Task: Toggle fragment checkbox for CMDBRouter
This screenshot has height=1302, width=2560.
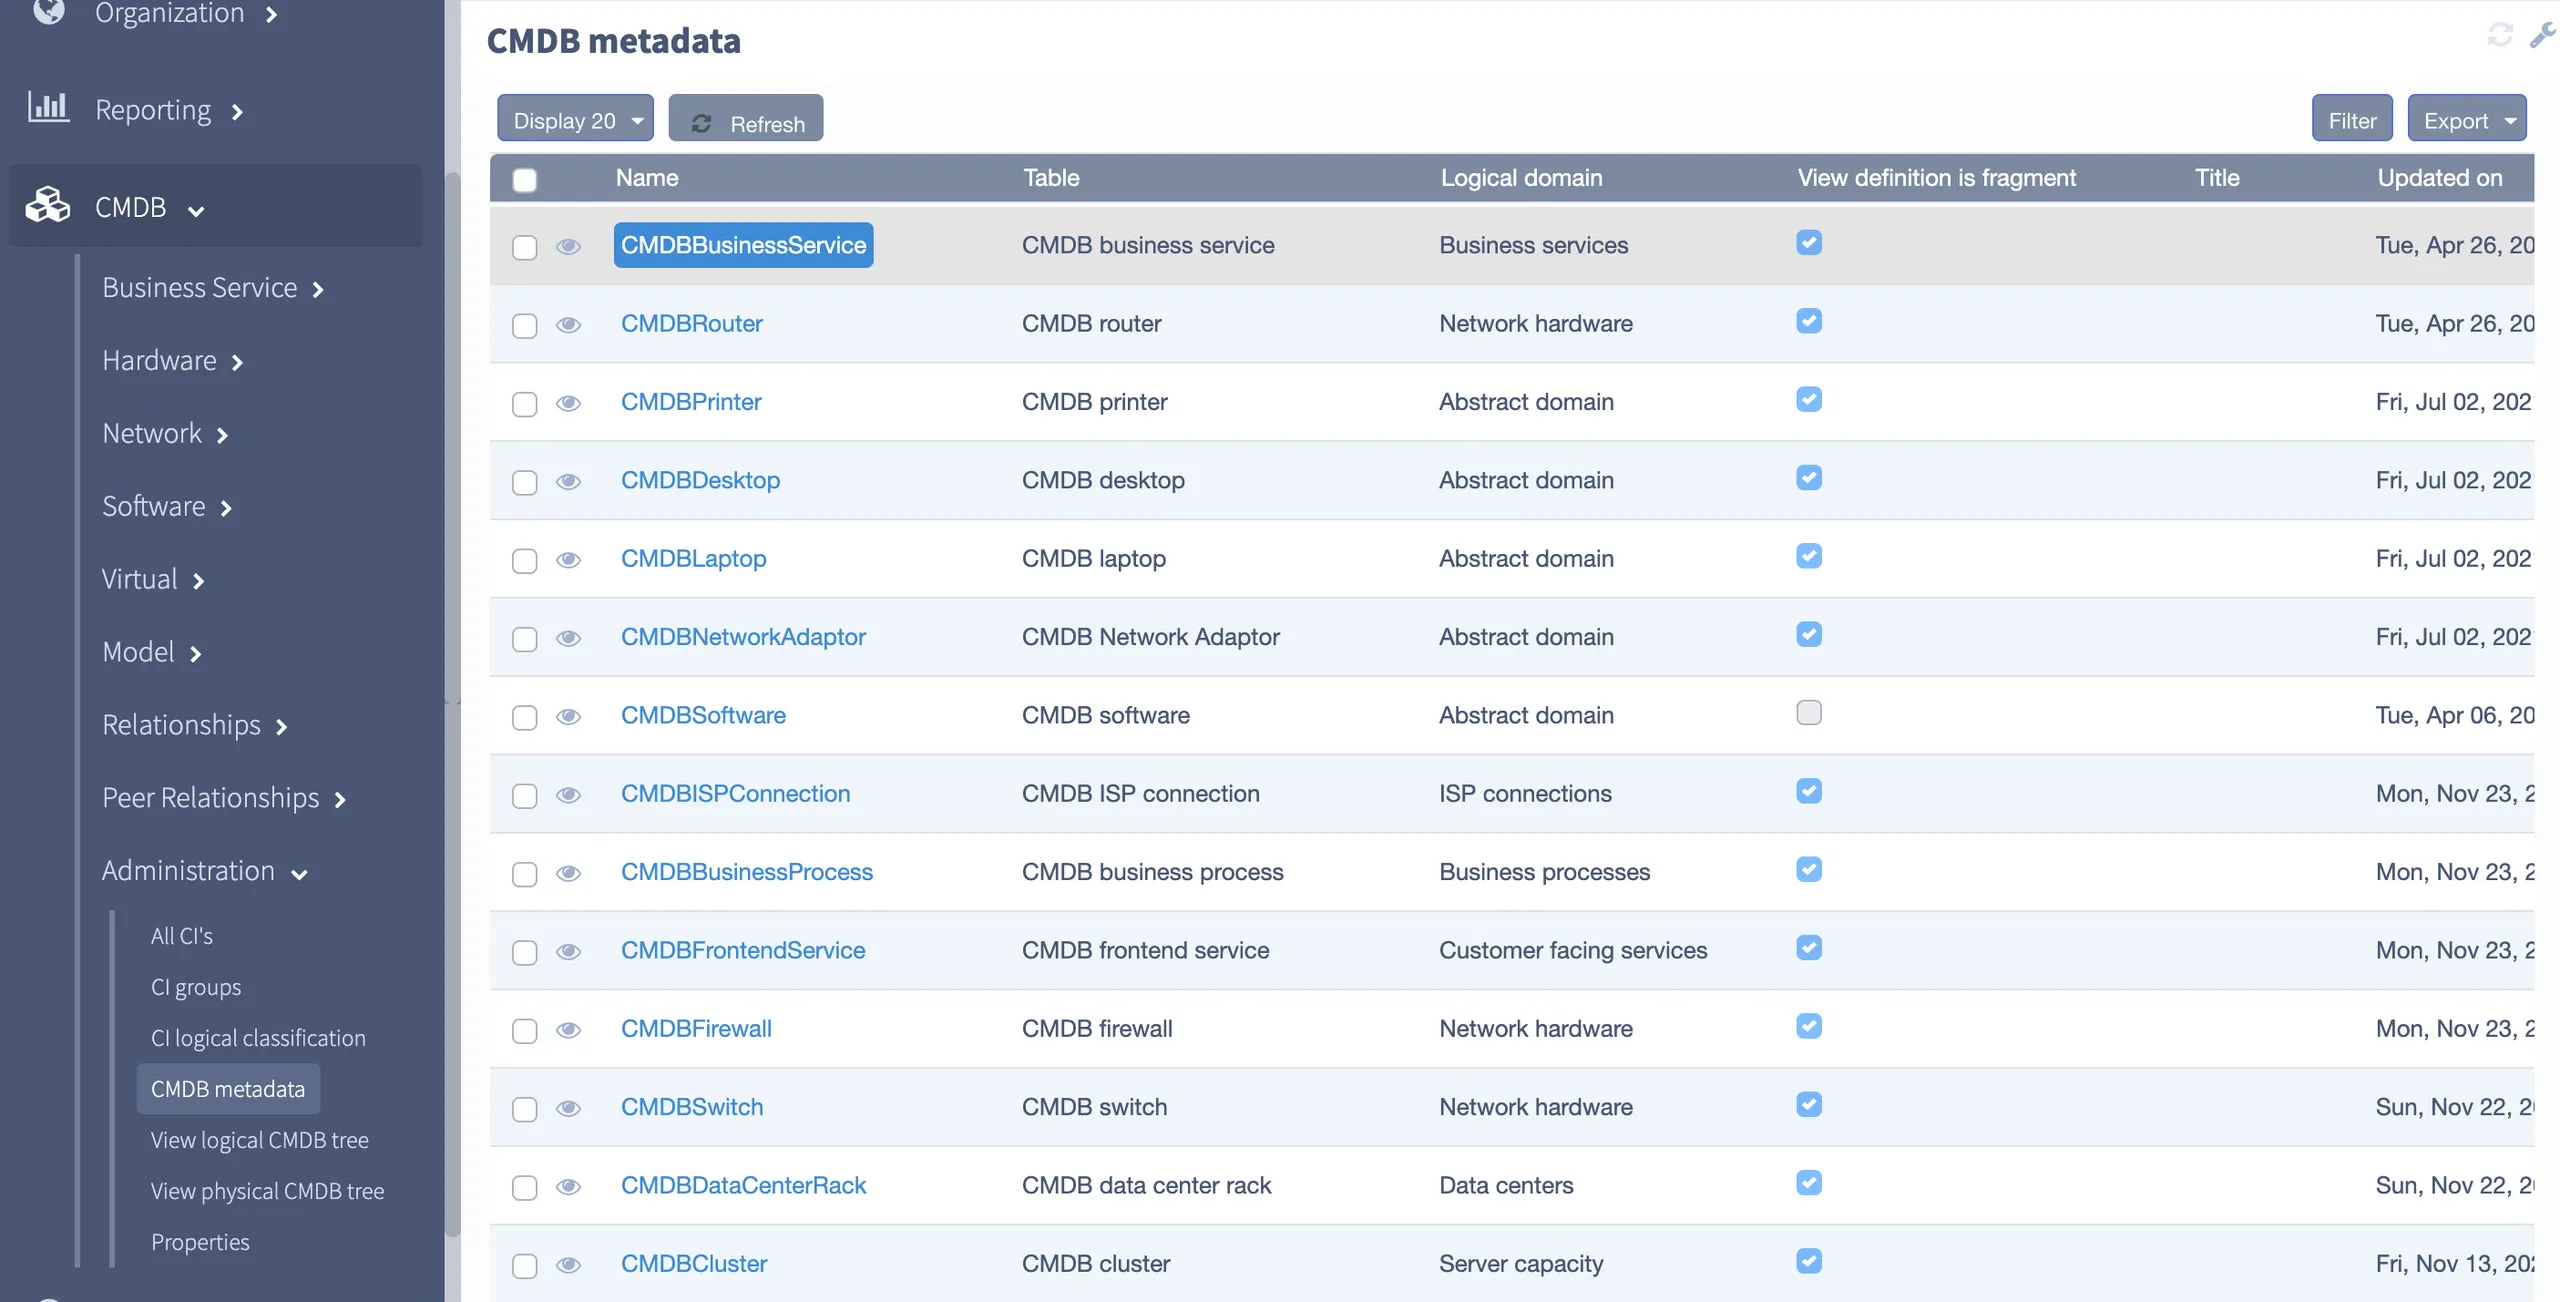Action: pyautogui.click(x=1808, y=321)
